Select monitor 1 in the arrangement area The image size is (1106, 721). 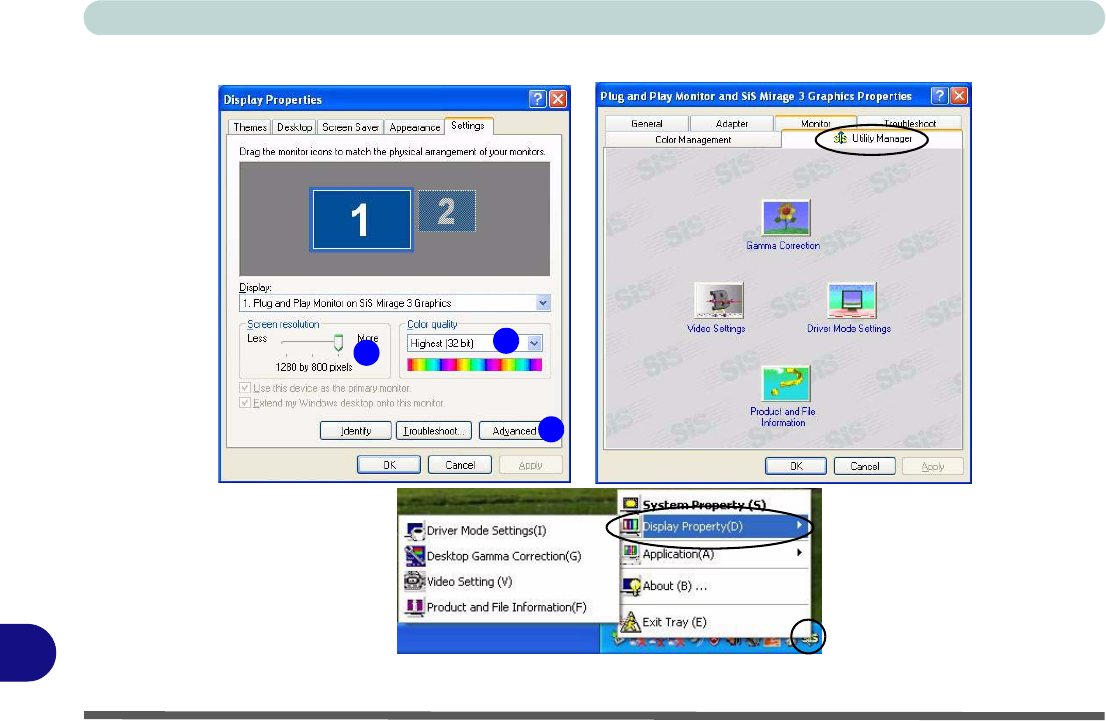[x=361, y=219]
